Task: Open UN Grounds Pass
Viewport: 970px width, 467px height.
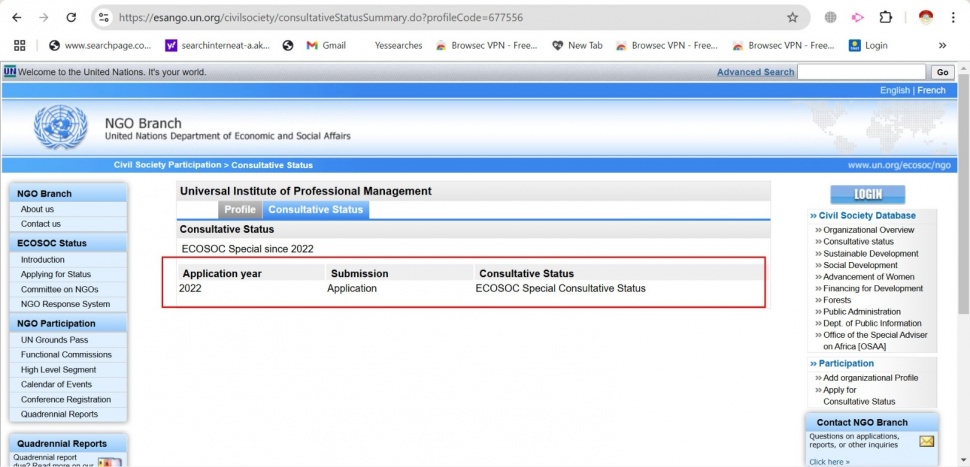Action: [54, 340]
